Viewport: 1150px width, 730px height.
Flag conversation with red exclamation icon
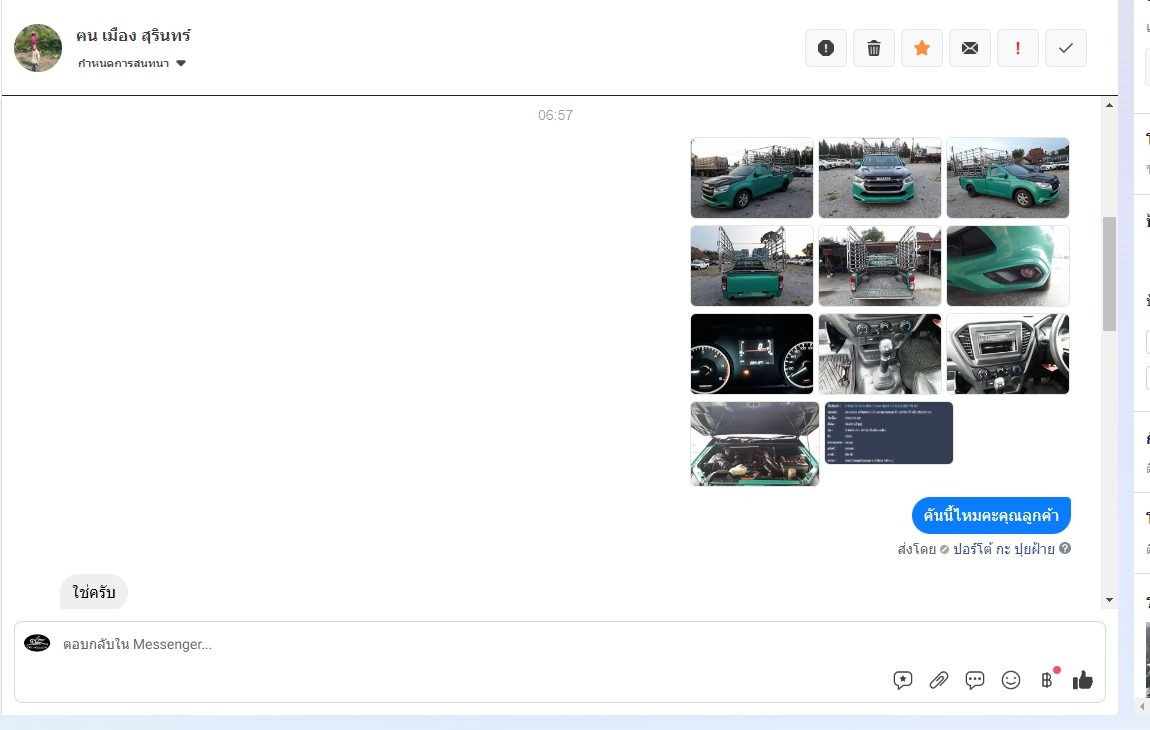[1018, 48]
